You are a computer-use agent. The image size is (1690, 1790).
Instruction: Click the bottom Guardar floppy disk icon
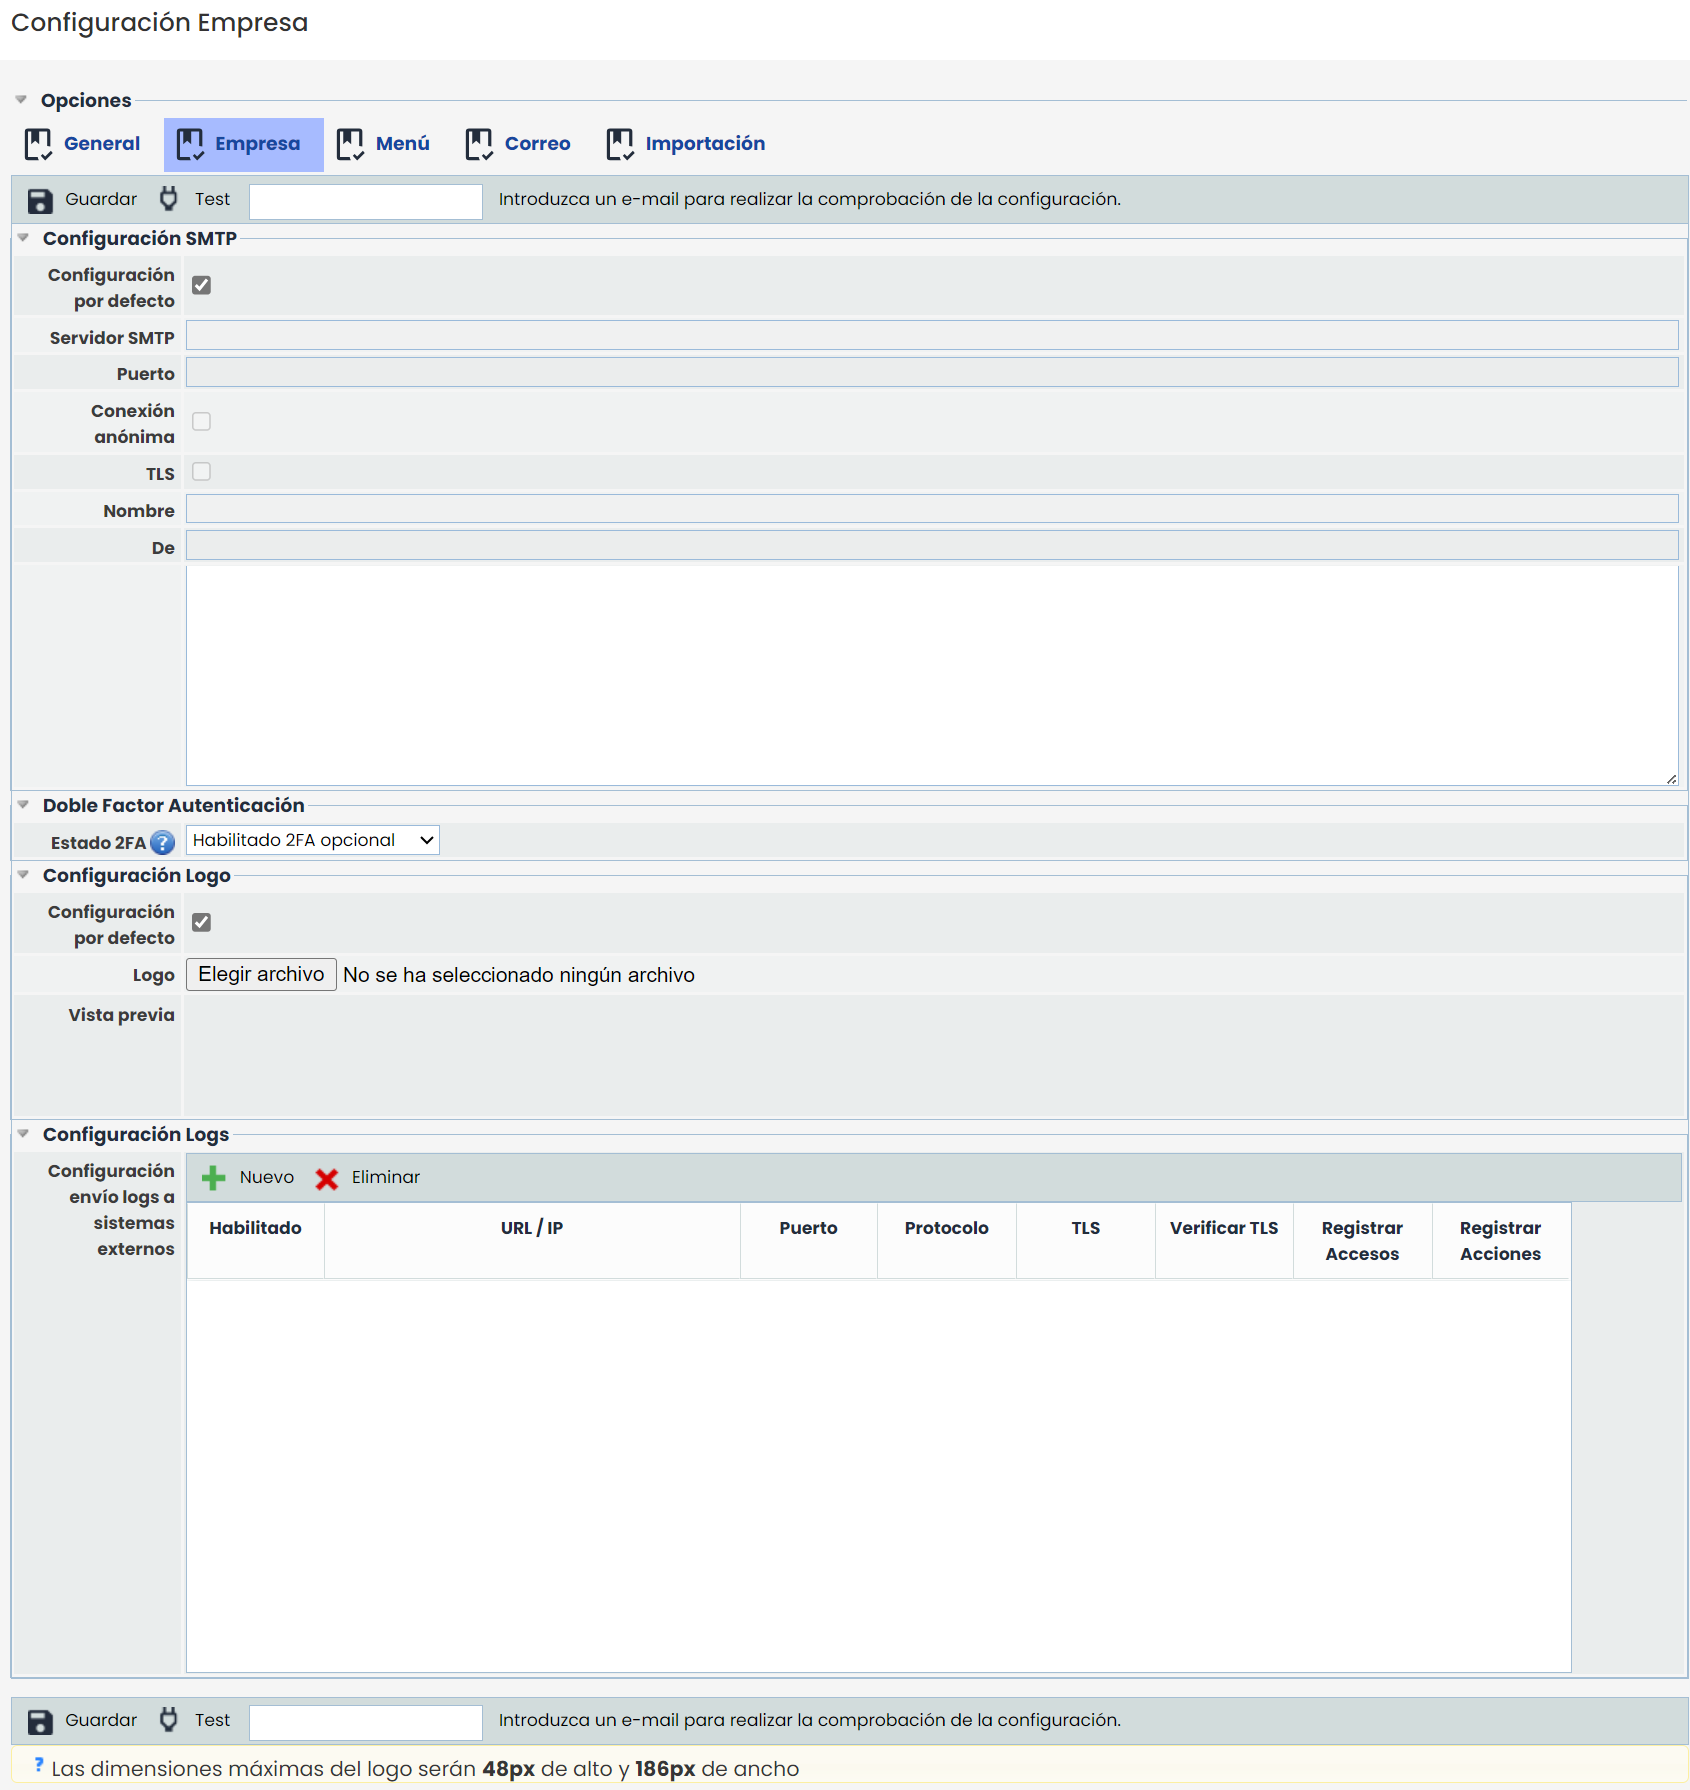pos(39,1721)
